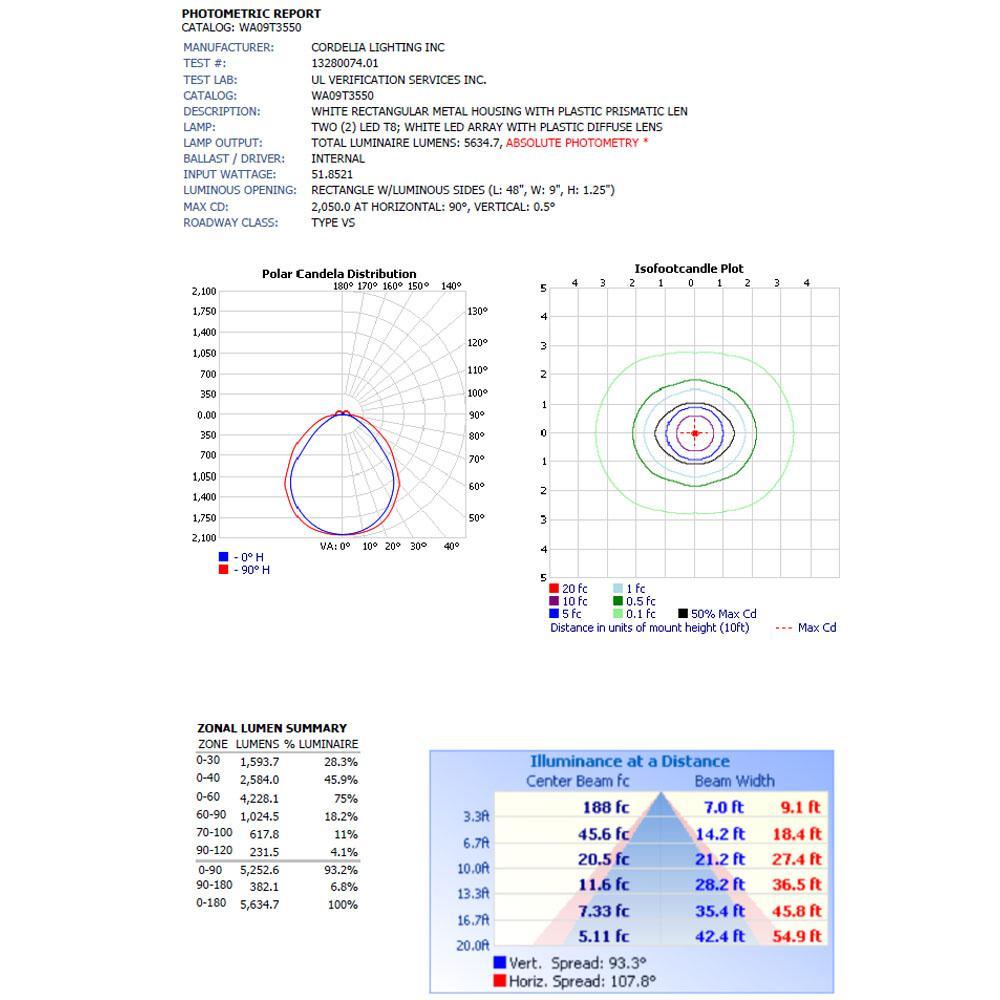Select the dark green 0.5 fc legend square
The width and height of the screenshot is (1000, 1000).
click(x=618, y=602)
